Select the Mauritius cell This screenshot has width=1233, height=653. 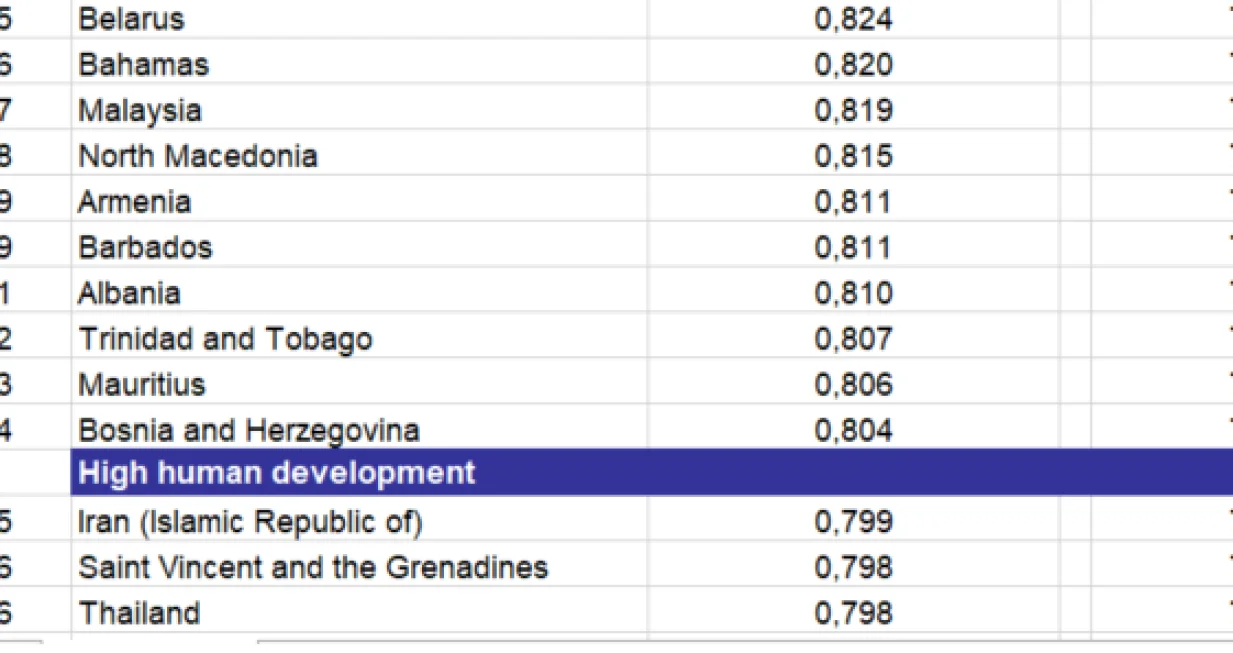pyautogui.click(x=142, y=385)
